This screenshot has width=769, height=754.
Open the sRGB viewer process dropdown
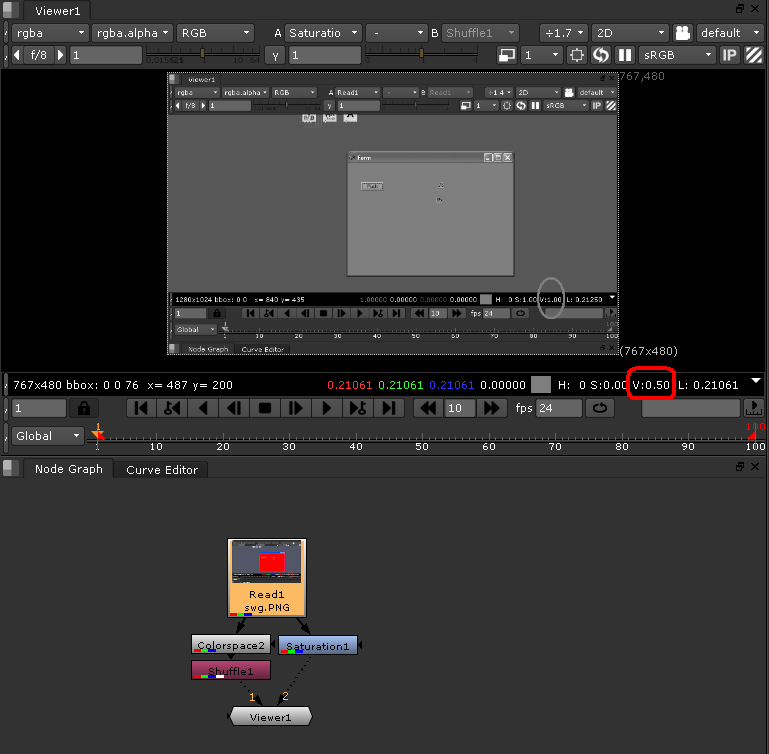[x=677, y=55]
